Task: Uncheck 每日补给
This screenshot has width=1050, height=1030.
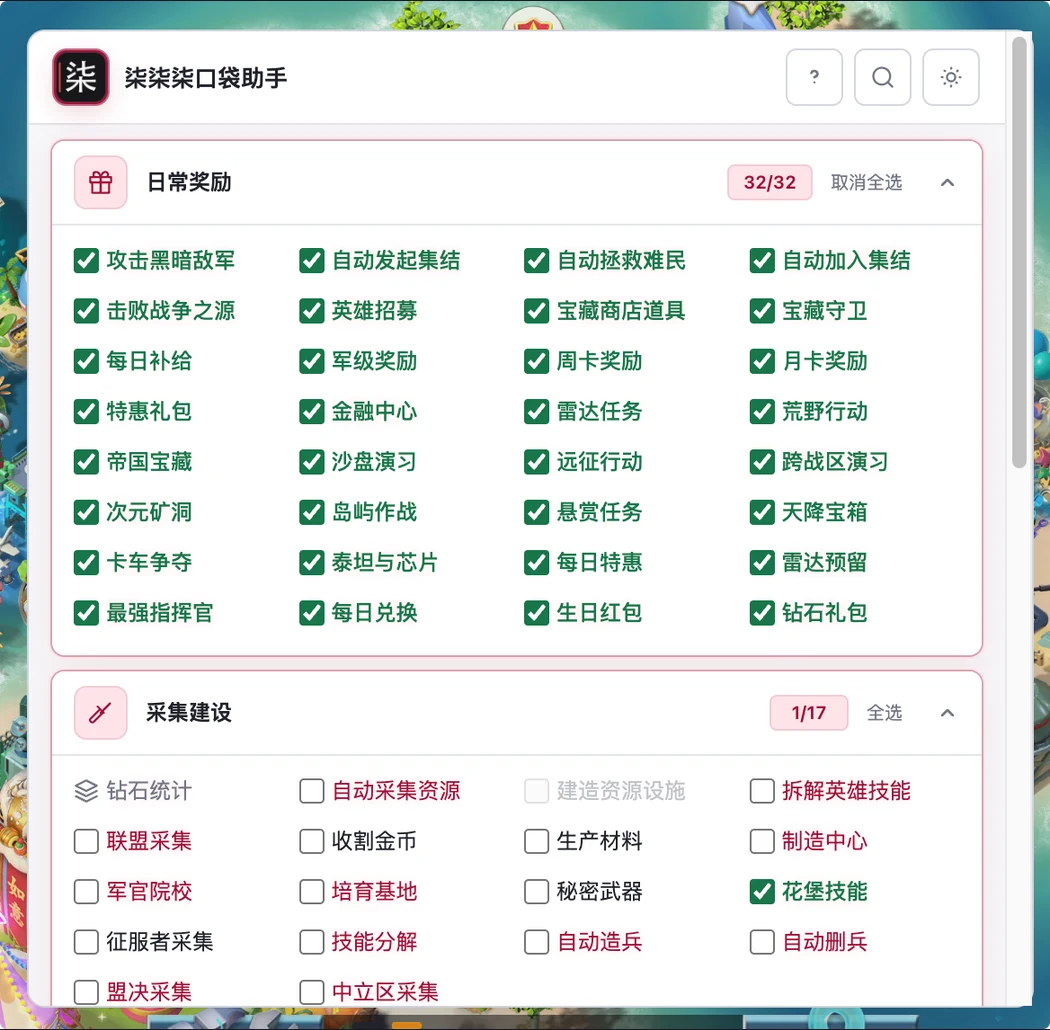Action: pos(86,361)
